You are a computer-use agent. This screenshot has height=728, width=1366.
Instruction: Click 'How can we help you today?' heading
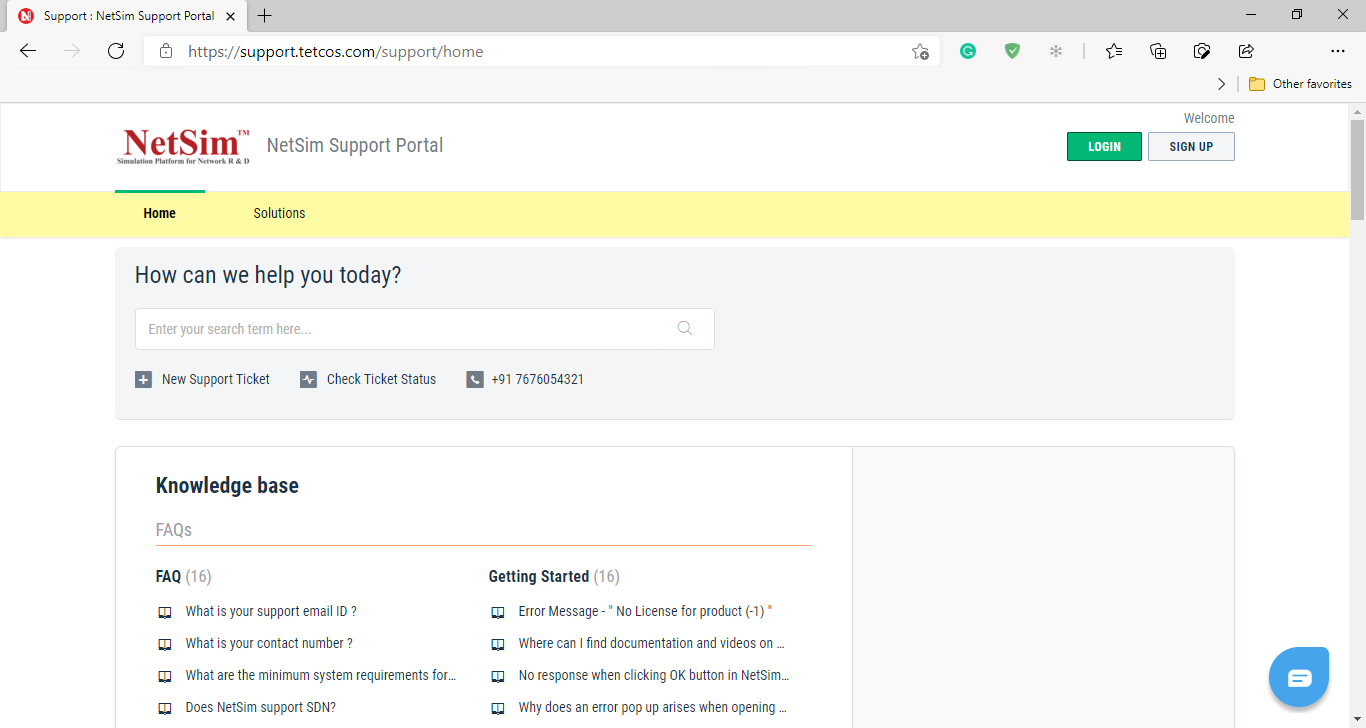pos(268,275)
